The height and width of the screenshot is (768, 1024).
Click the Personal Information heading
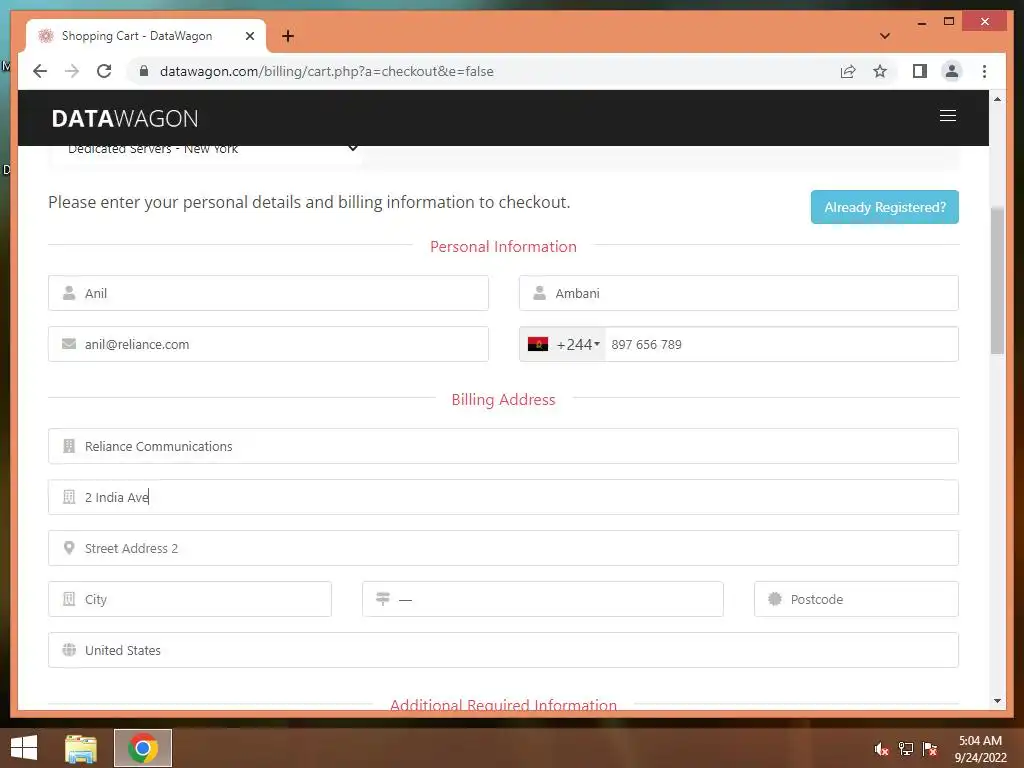coord(503,246)
